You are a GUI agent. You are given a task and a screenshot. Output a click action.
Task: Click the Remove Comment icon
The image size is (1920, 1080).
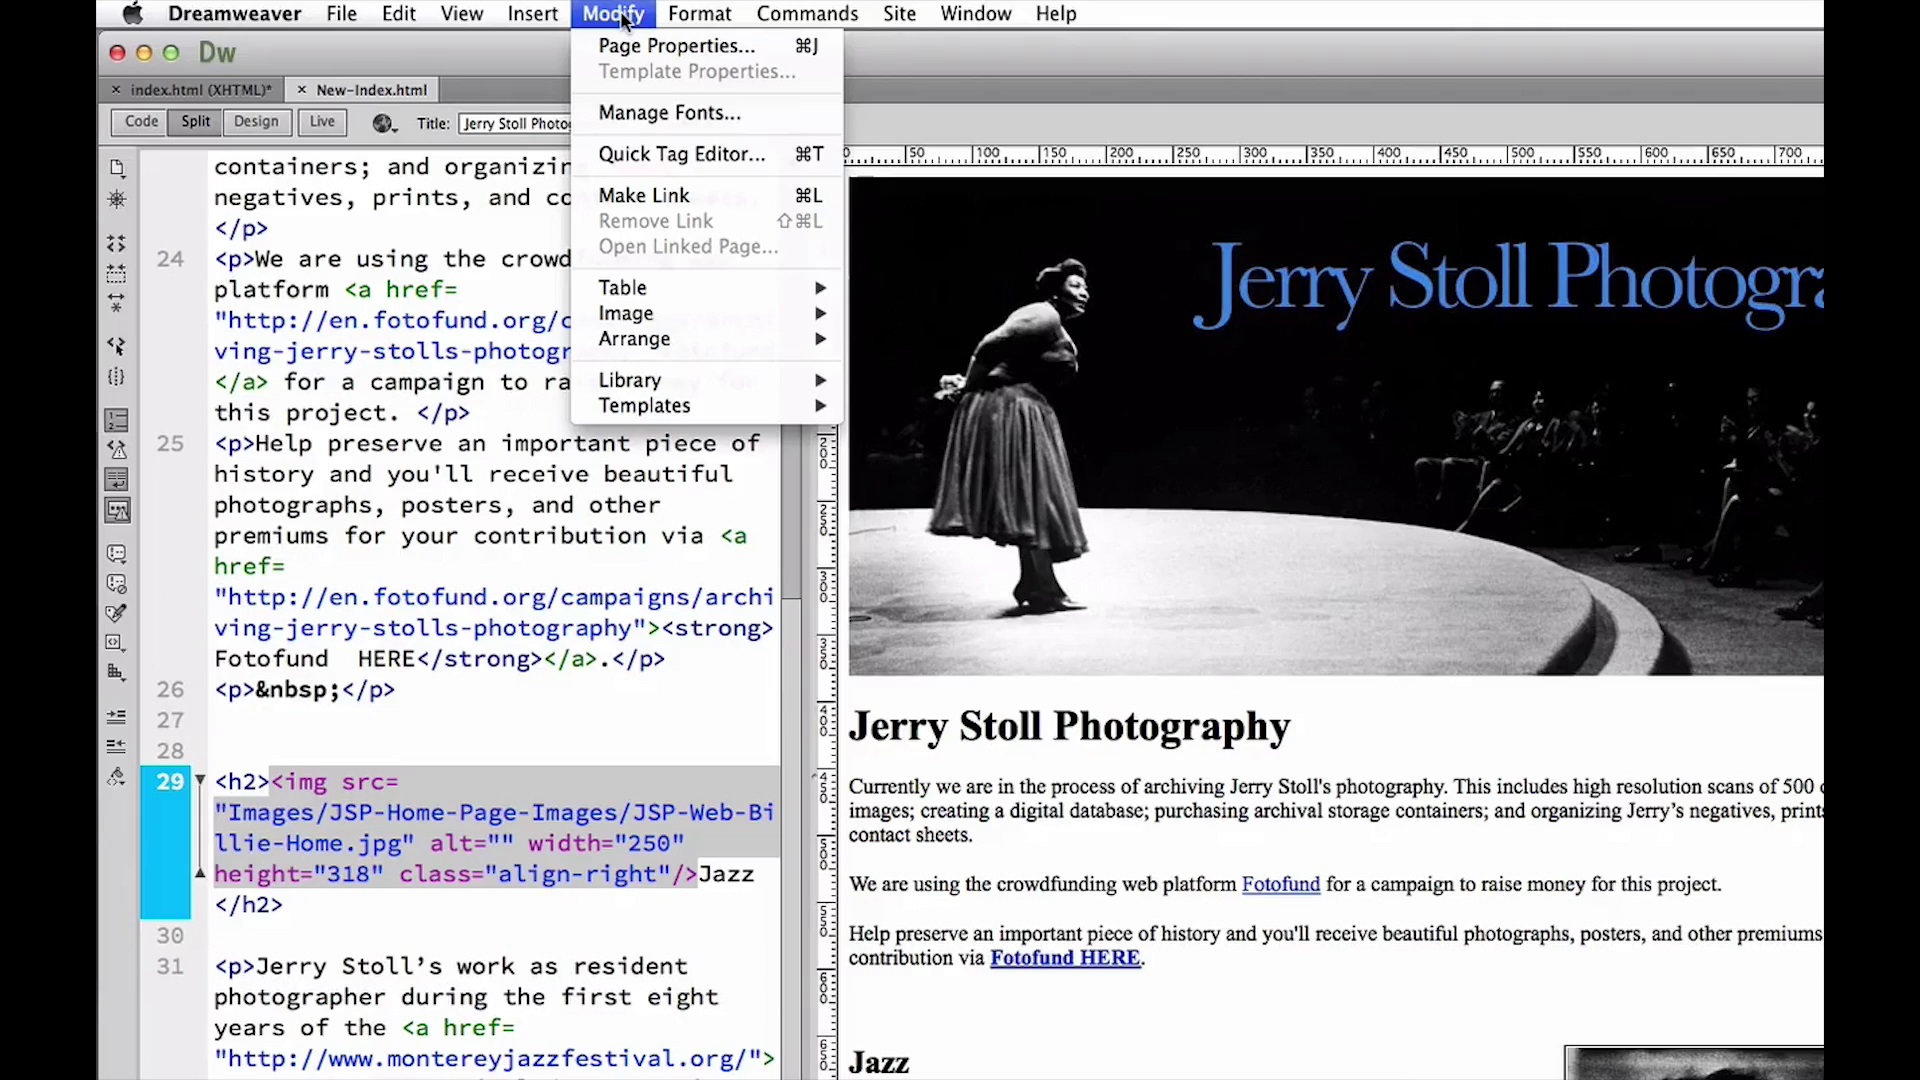point(117,584)
